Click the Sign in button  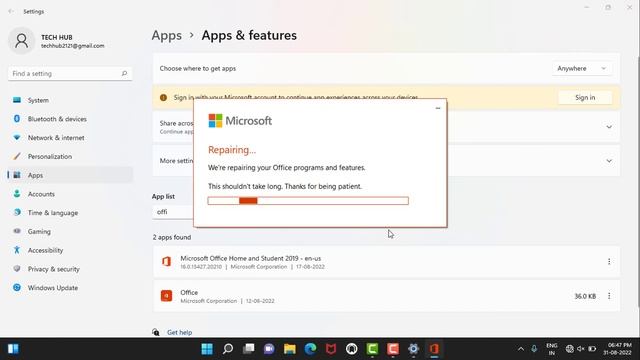point(585,98)
